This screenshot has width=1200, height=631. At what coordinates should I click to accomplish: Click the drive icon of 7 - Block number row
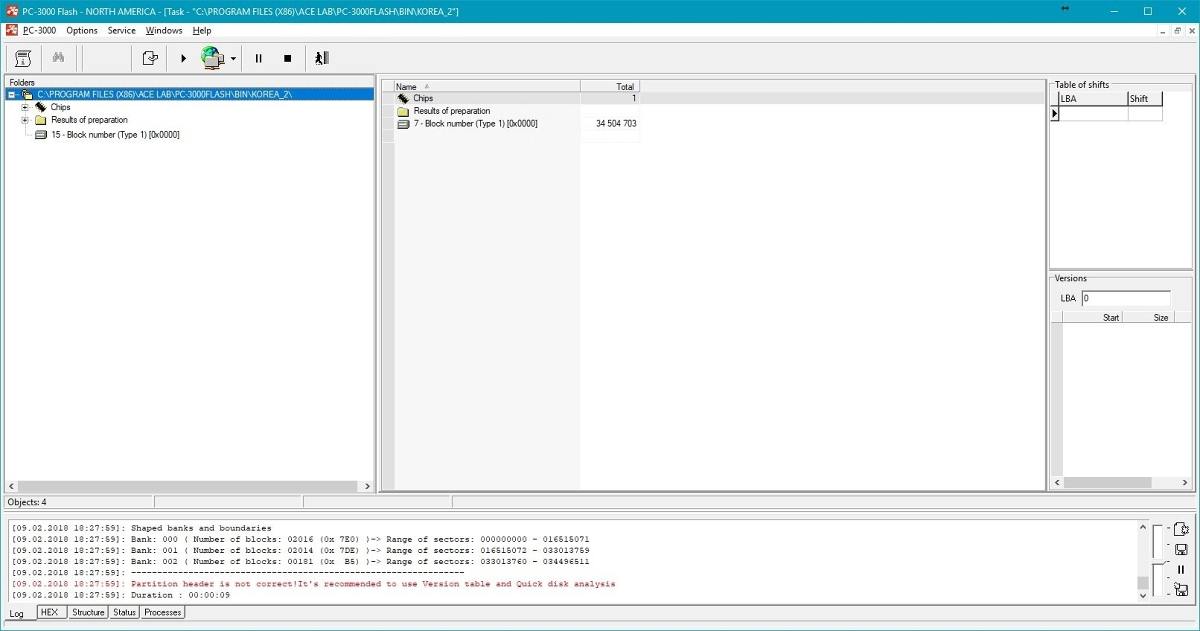pyautogui.click(x=404, y=124)
